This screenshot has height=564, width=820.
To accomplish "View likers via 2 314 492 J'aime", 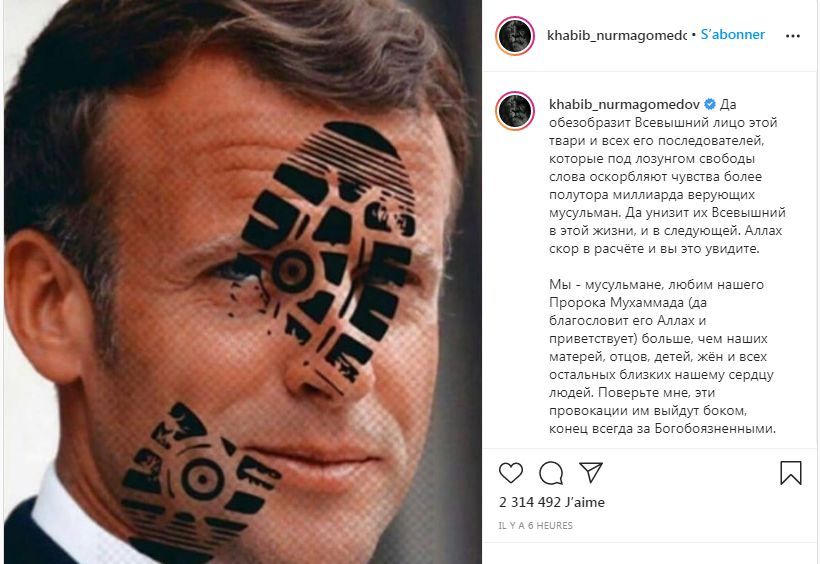I will [x=552, y=502].
